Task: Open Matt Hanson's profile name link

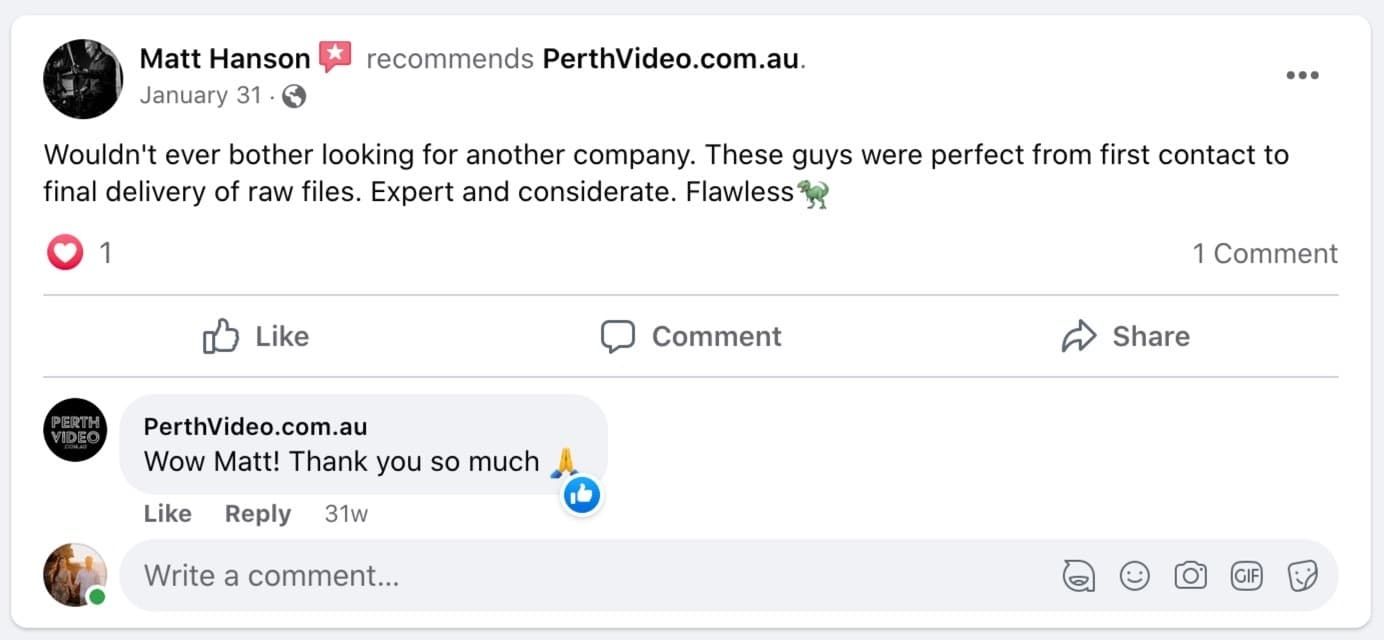Action: click(225, 59)
